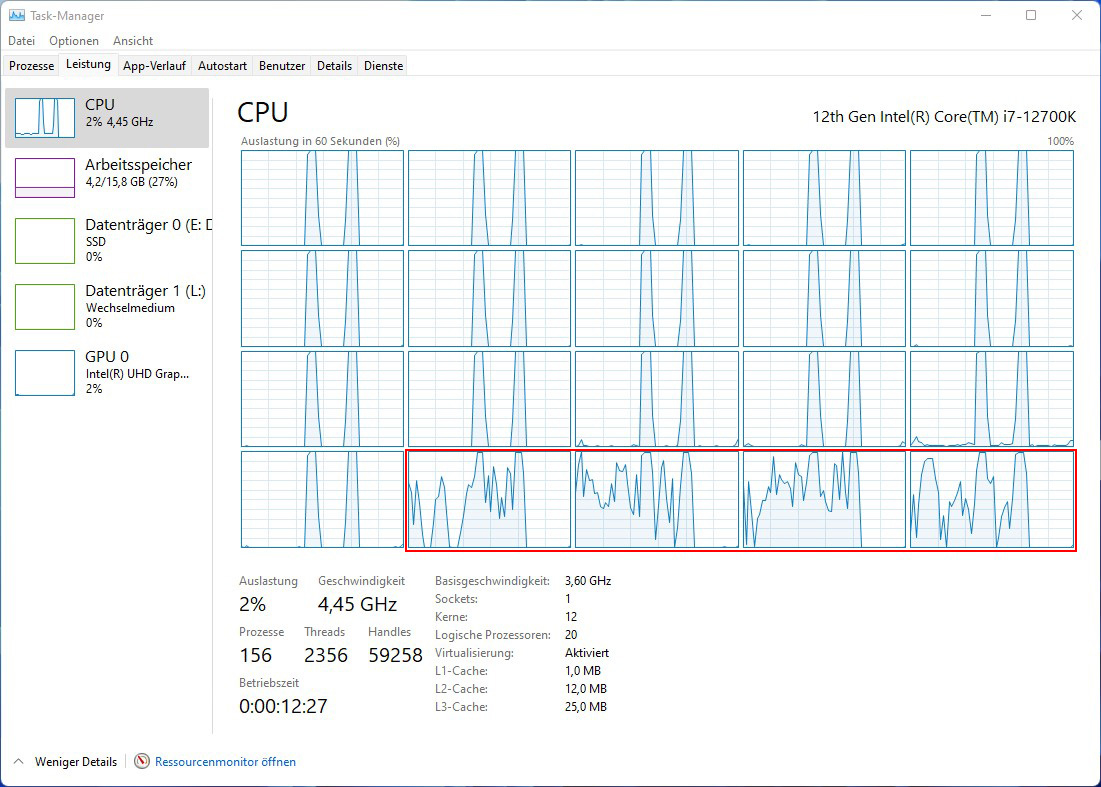The image size is (1101, 787).
Task: Open the Optionen menu
Action: point(74,41)
